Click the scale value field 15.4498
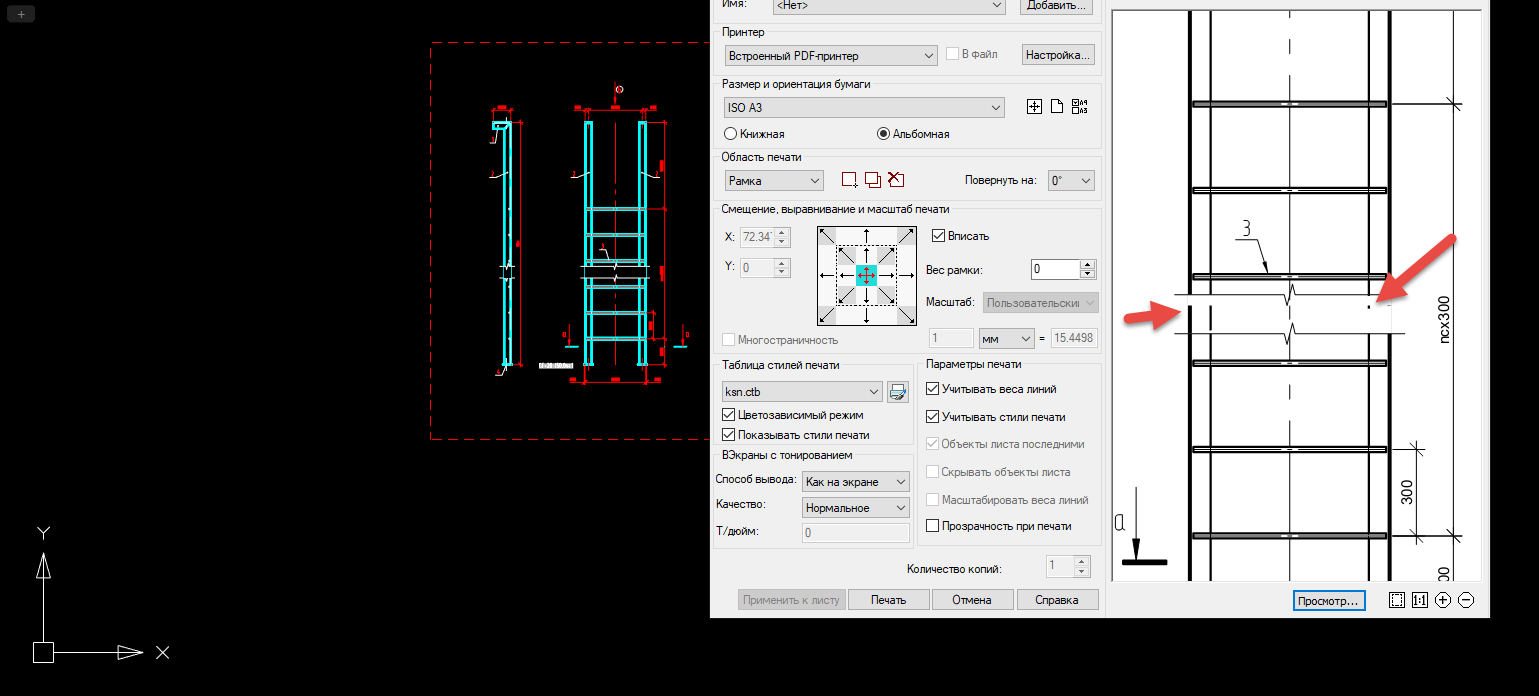Image resolution: width=1539 pixels, height=696 pixels. (x=1073, y=339)
